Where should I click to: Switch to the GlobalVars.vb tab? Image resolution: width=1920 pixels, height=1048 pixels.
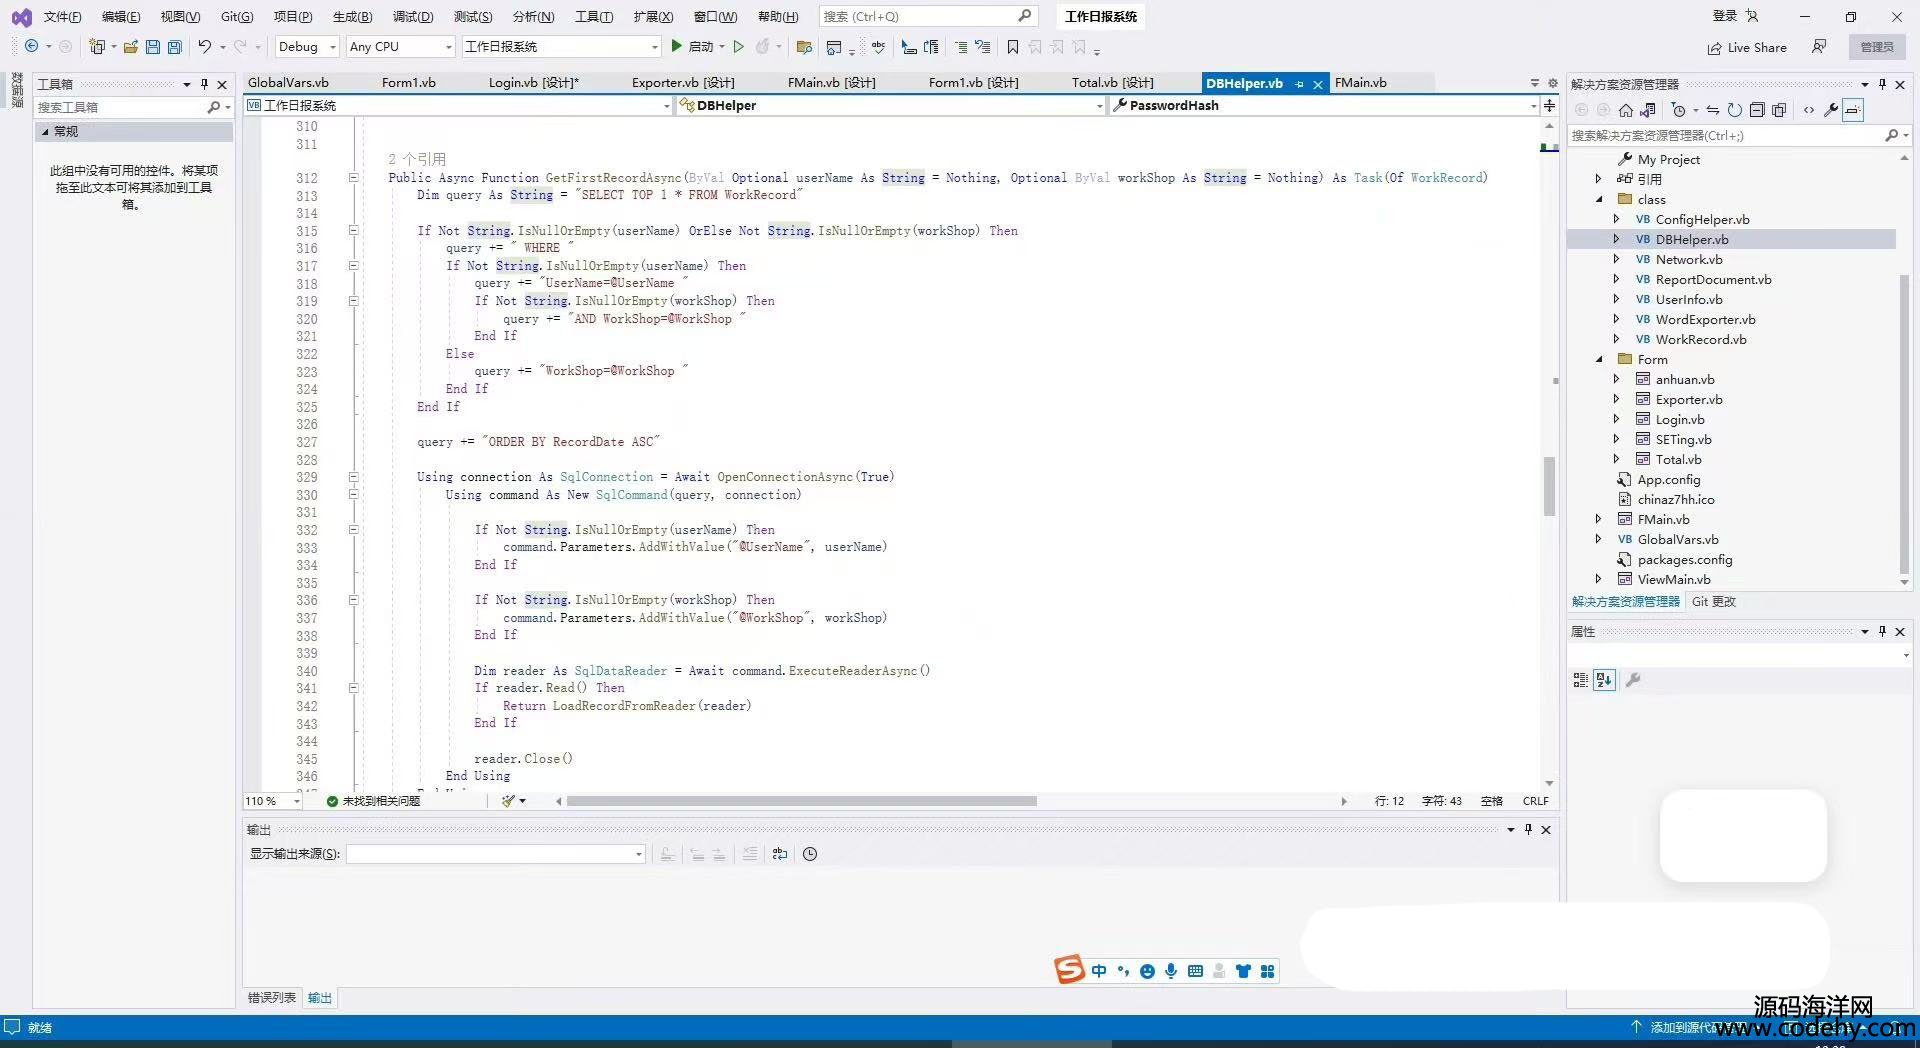point(288,83)
